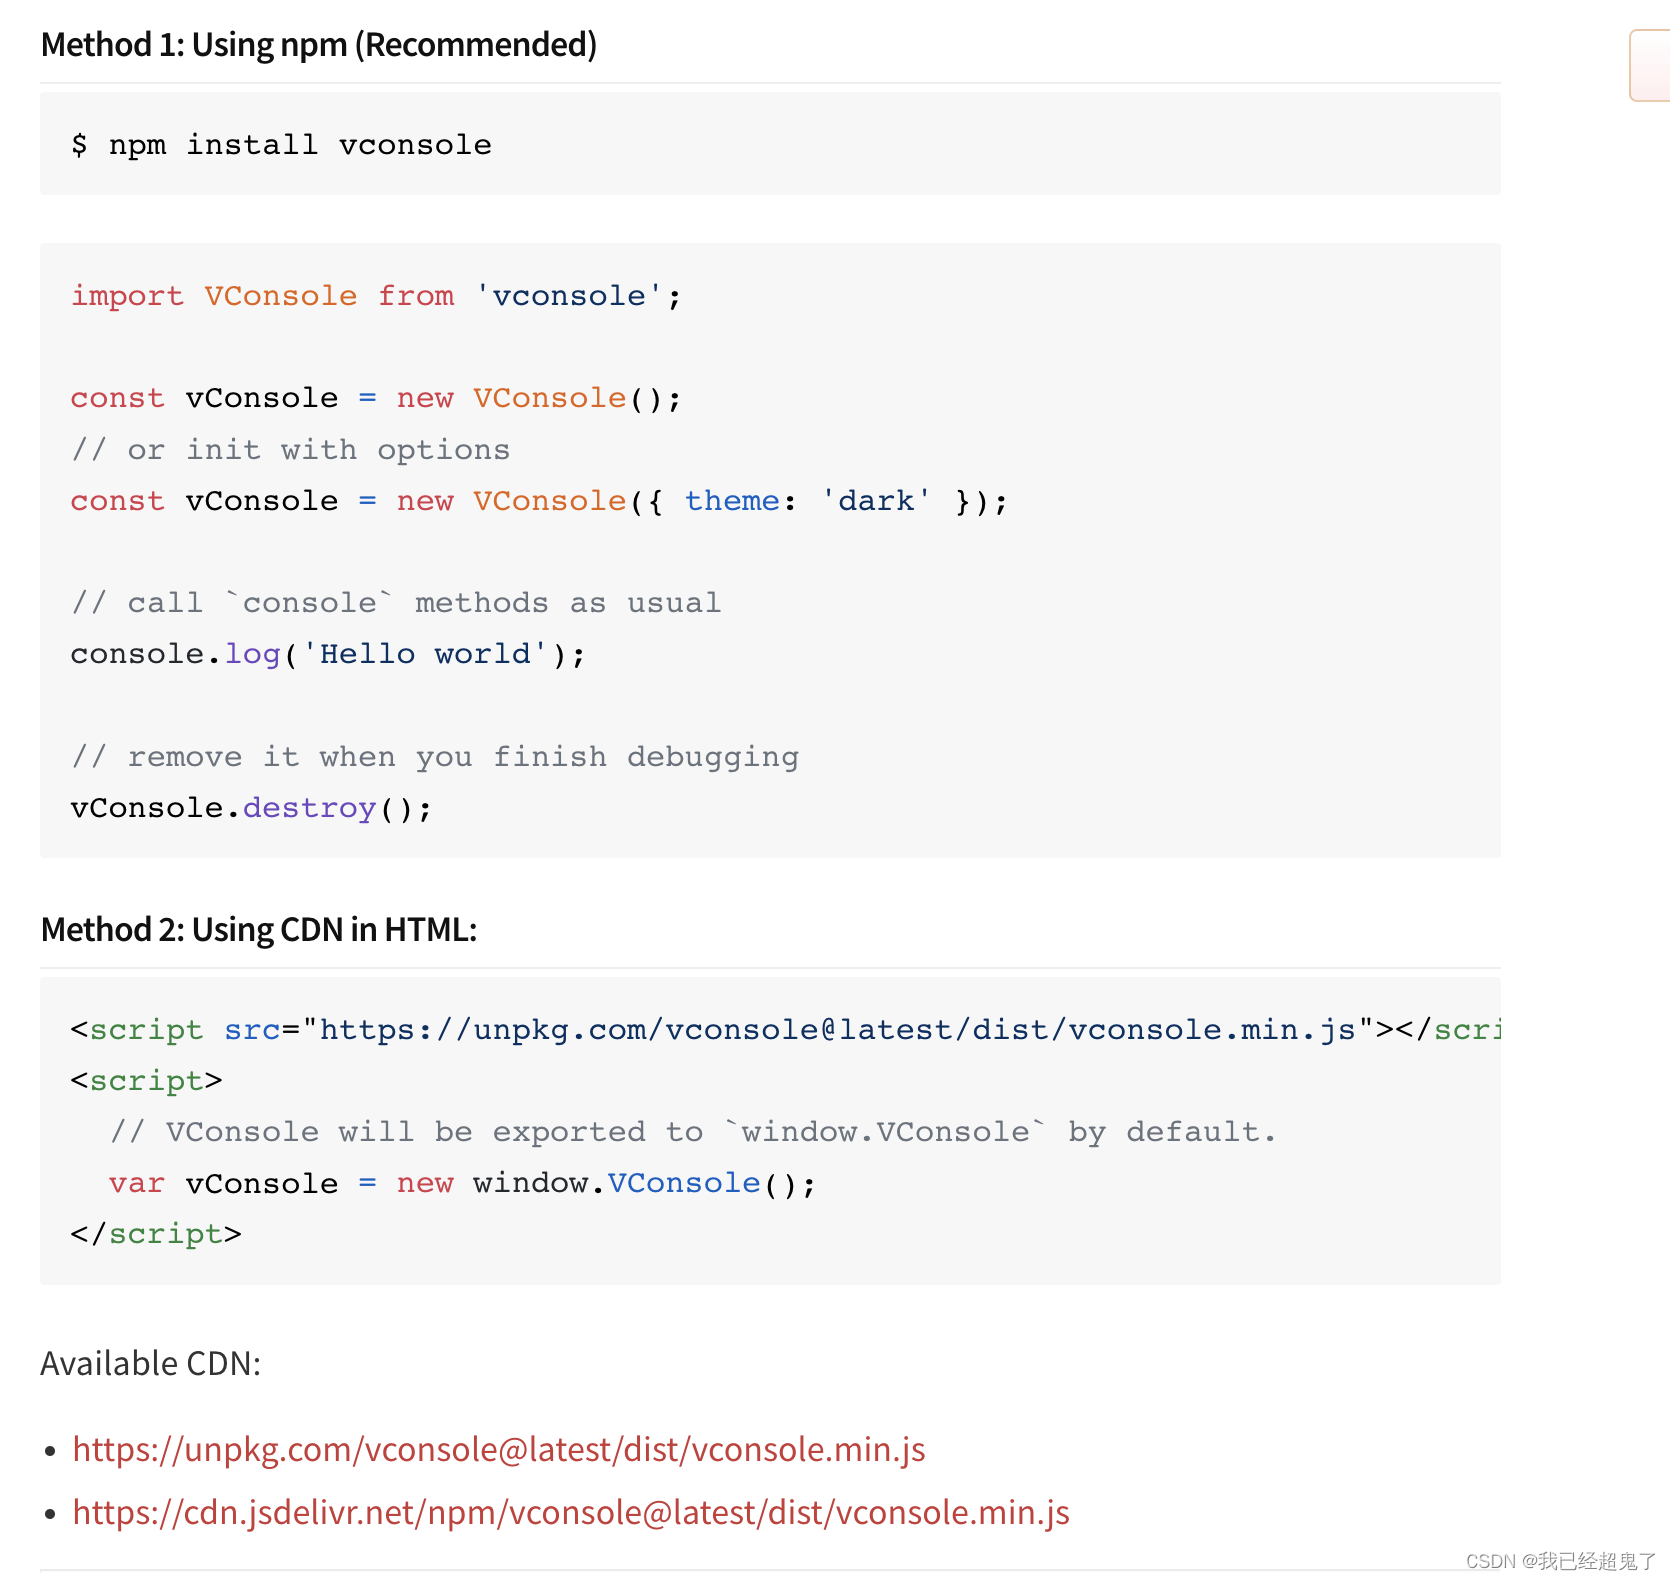Click the import VConsole from 'vconsole' line
This screenshot has width=1670, height=1580.
click(376, 296)
